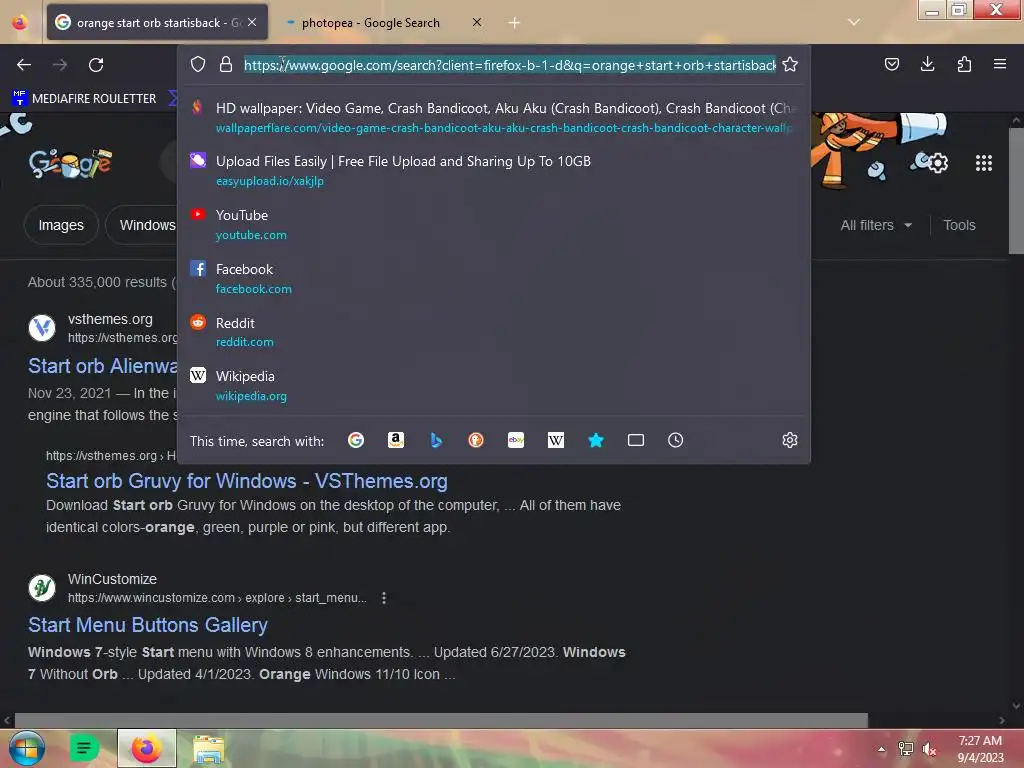
Task: Expand the All filters dropdown
Action: (x=876, y=225)
